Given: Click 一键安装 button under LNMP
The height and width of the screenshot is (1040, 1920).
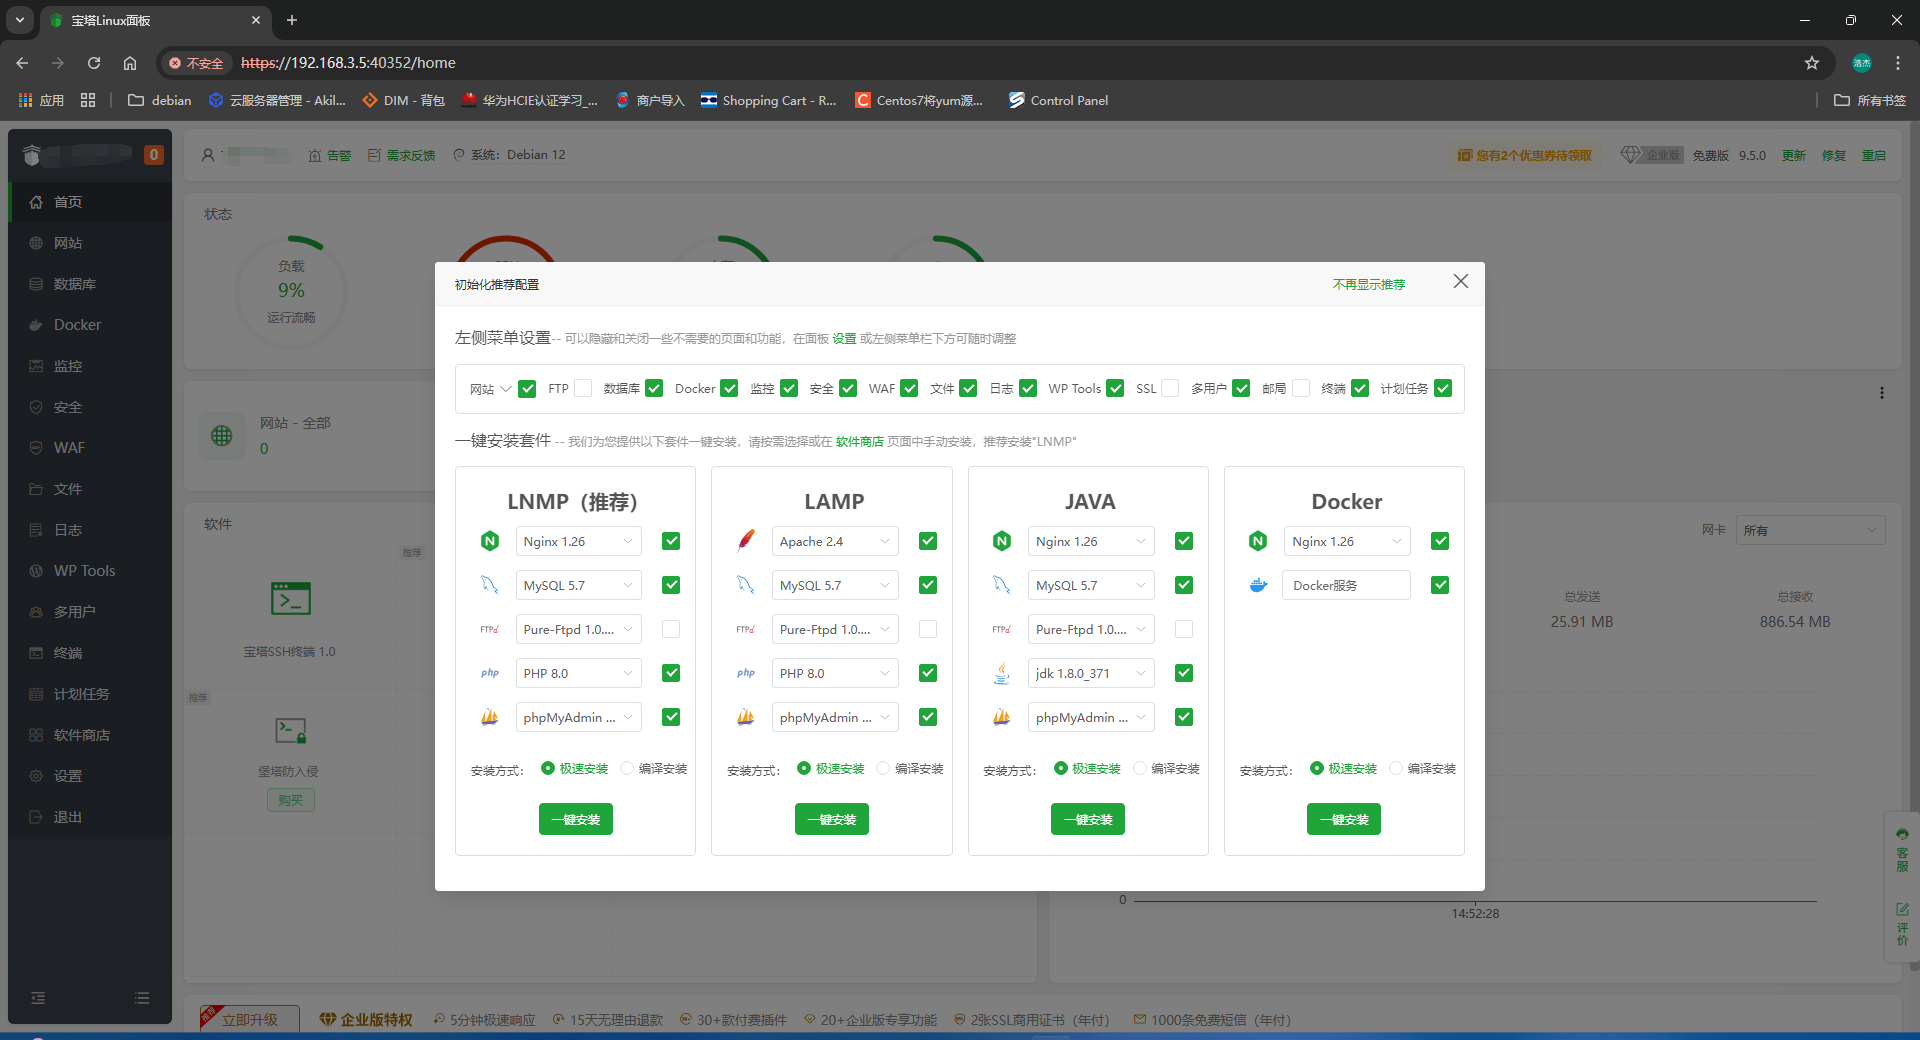Looking at the screenshot, I should point(575,819).
